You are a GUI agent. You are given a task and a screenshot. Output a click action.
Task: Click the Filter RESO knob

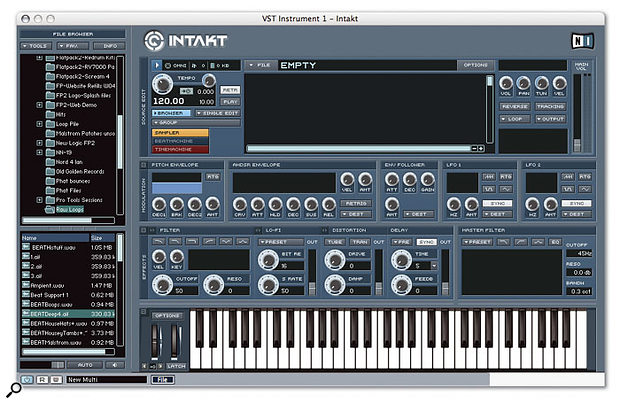(x=214, y=285)
